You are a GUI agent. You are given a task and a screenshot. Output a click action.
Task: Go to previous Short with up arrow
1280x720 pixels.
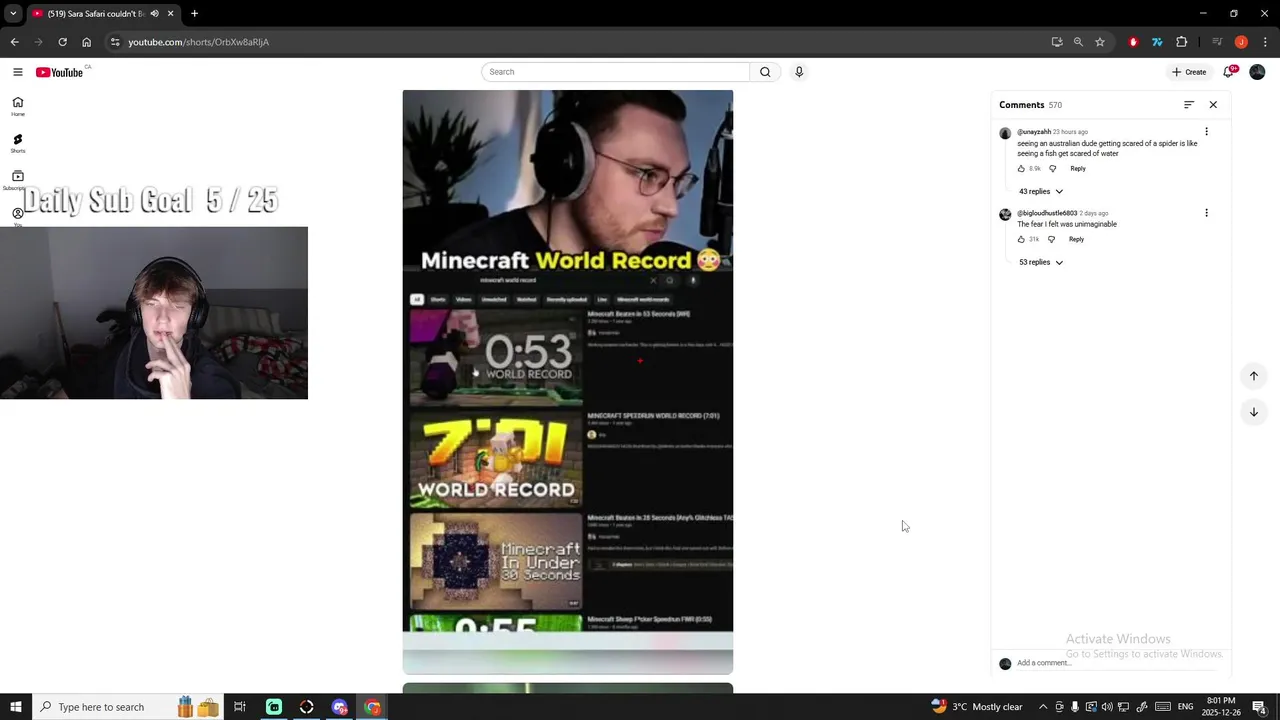coord(1253,376)
